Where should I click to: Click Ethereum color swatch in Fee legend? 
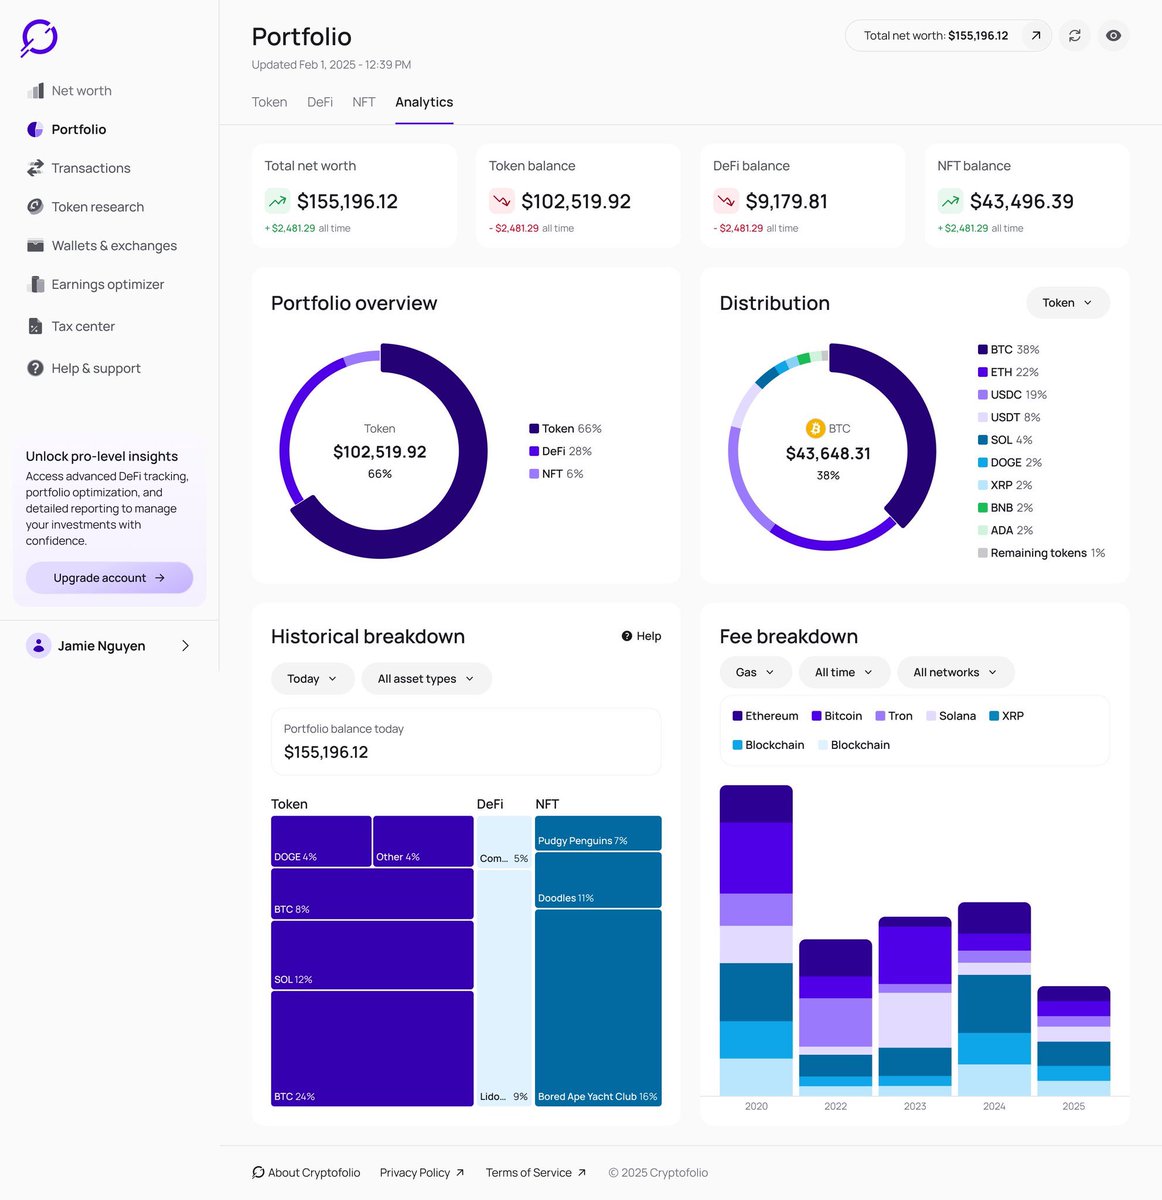pos(737,716)
